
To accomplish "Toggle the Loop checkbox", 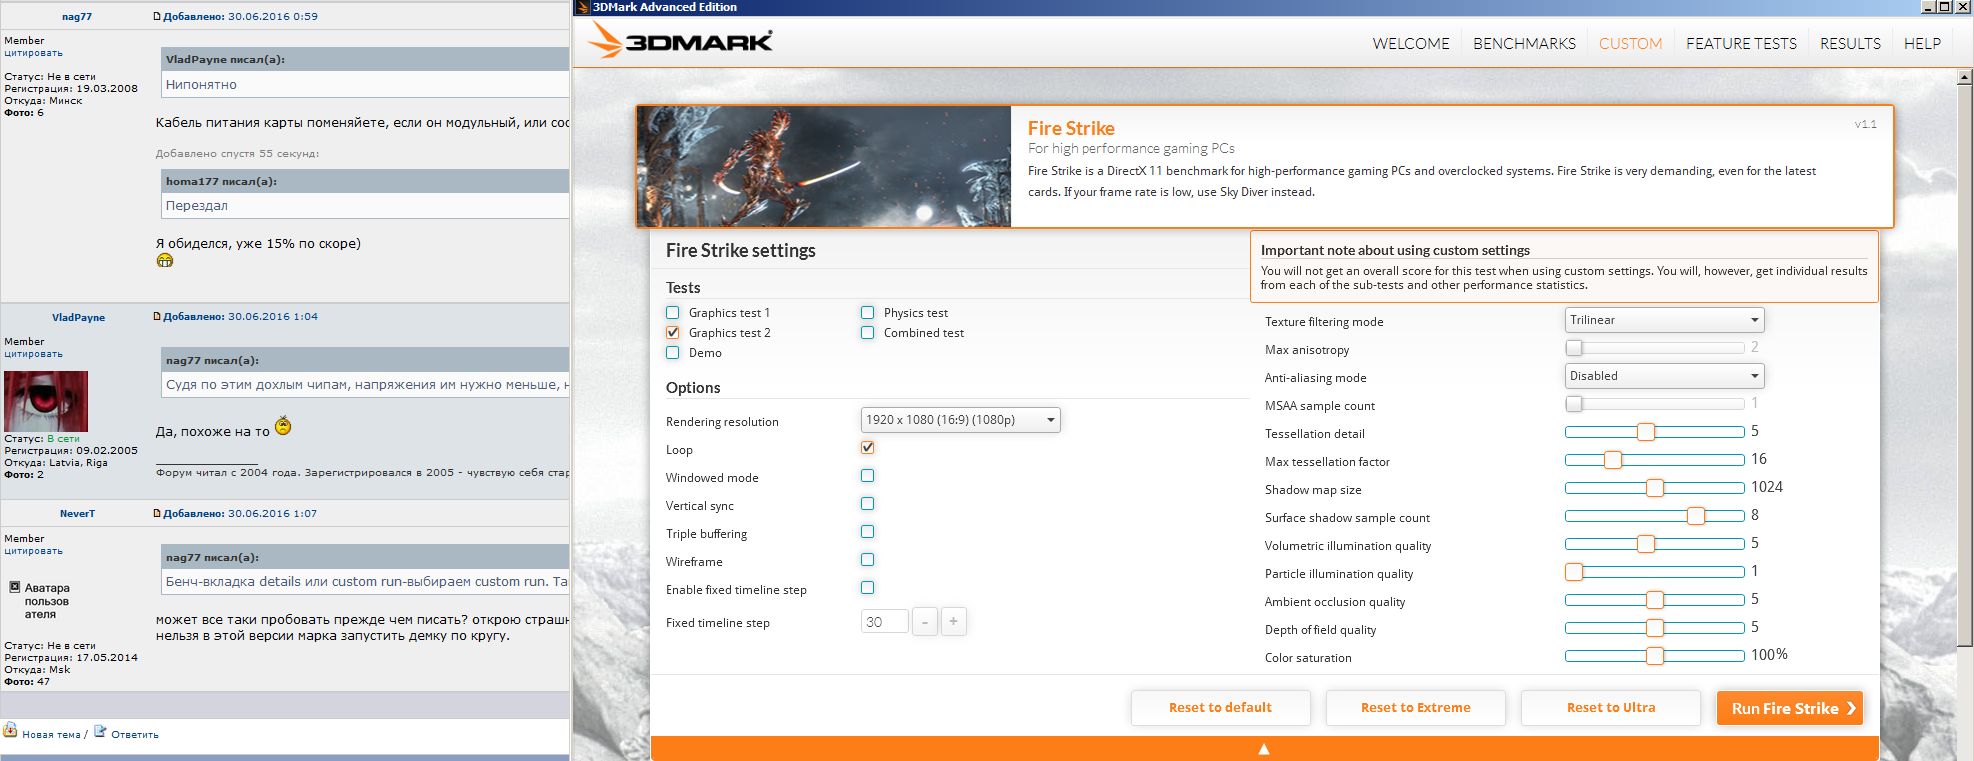I will tap(868, 448).
